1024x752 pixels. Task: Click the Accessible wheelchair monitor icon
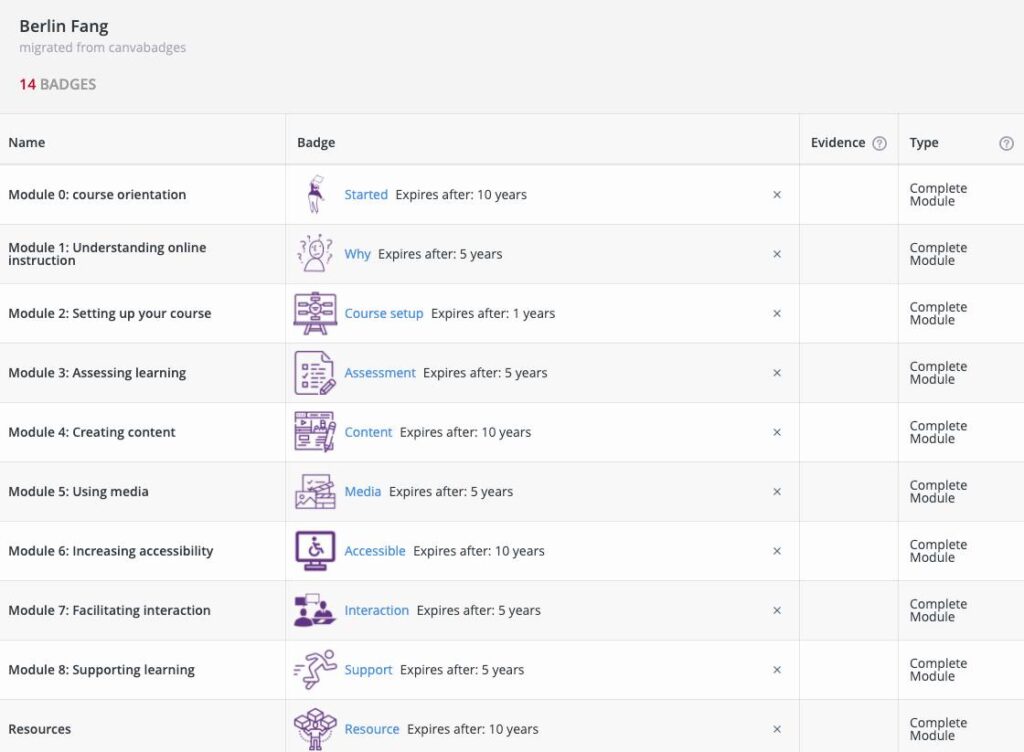(315, 551)
